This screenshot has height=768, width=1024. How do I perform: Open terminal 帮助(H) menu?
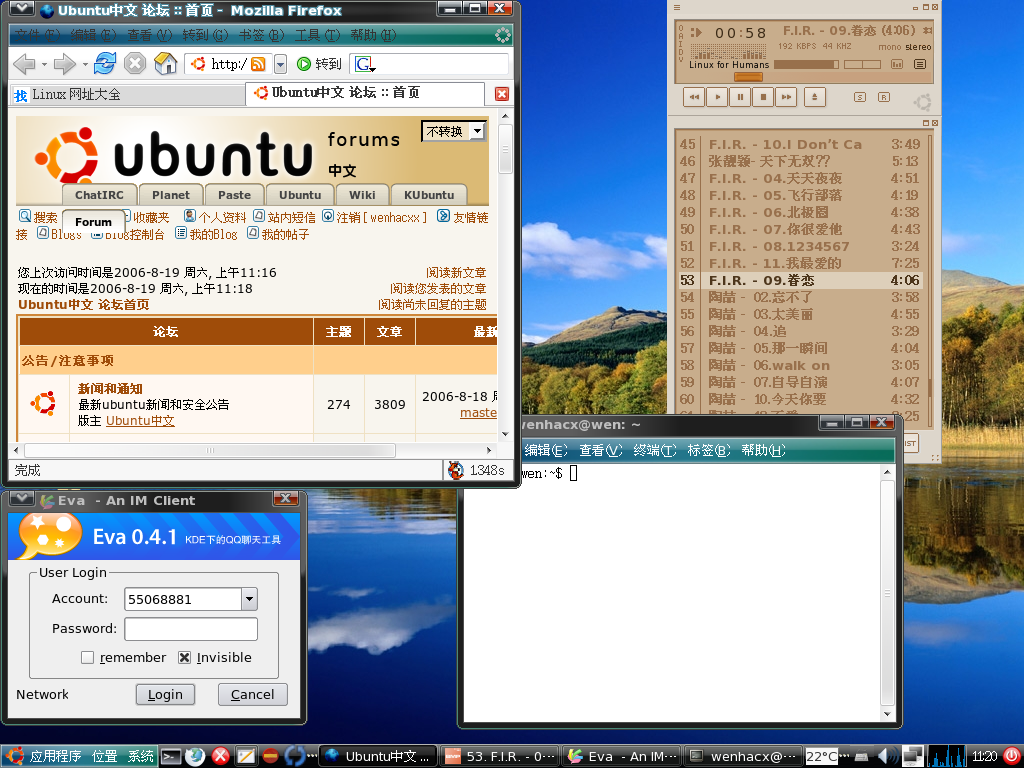pos(763,450)
